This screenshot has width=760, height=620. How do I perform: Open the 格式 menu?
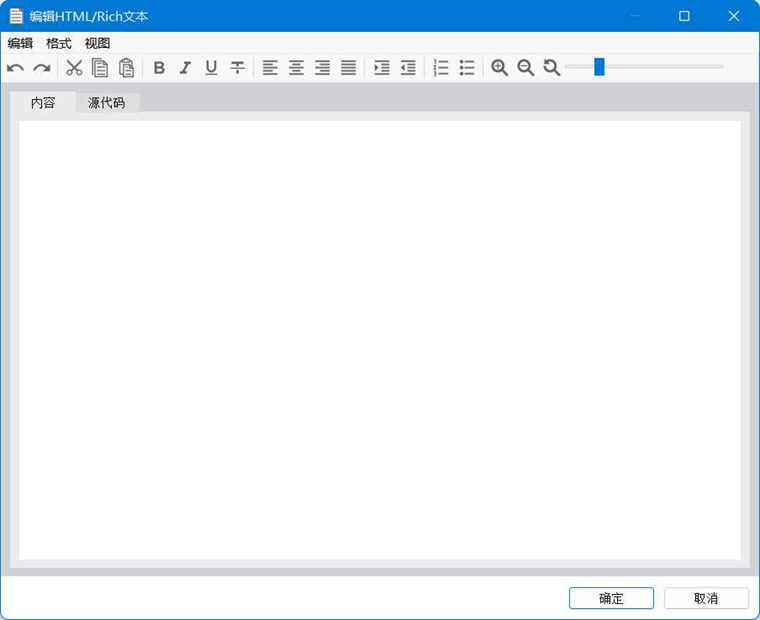click(59, 43)
